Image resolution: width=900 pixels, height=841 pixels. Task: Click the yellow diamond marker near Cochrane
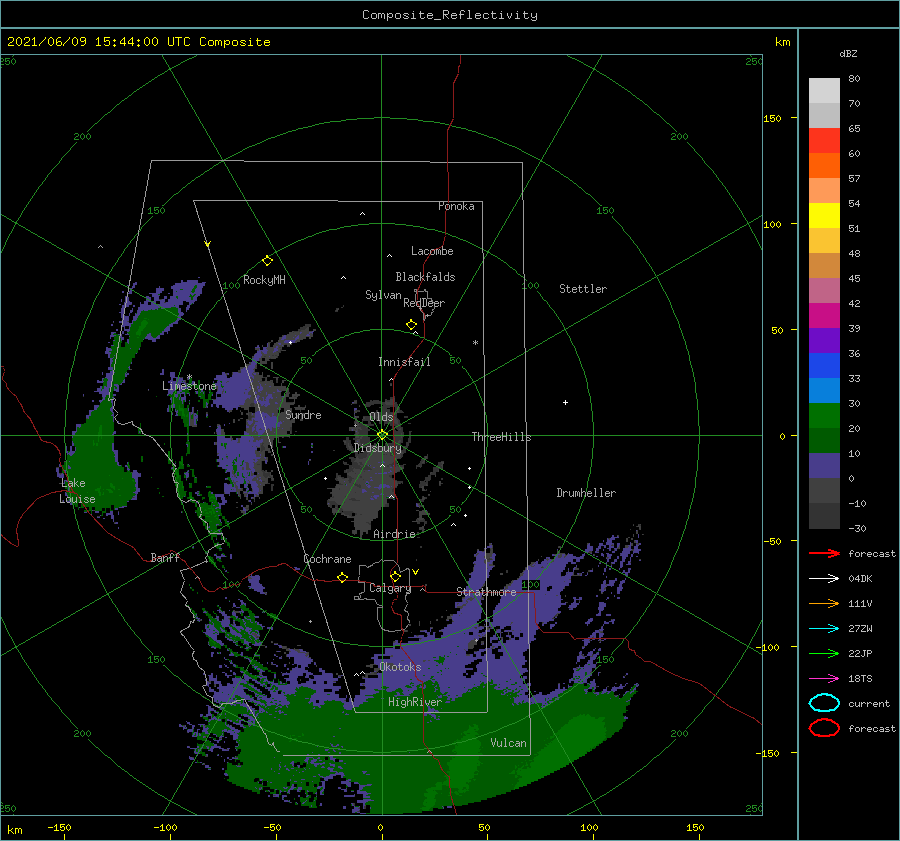pyautogui.click(x=343, y=577)
